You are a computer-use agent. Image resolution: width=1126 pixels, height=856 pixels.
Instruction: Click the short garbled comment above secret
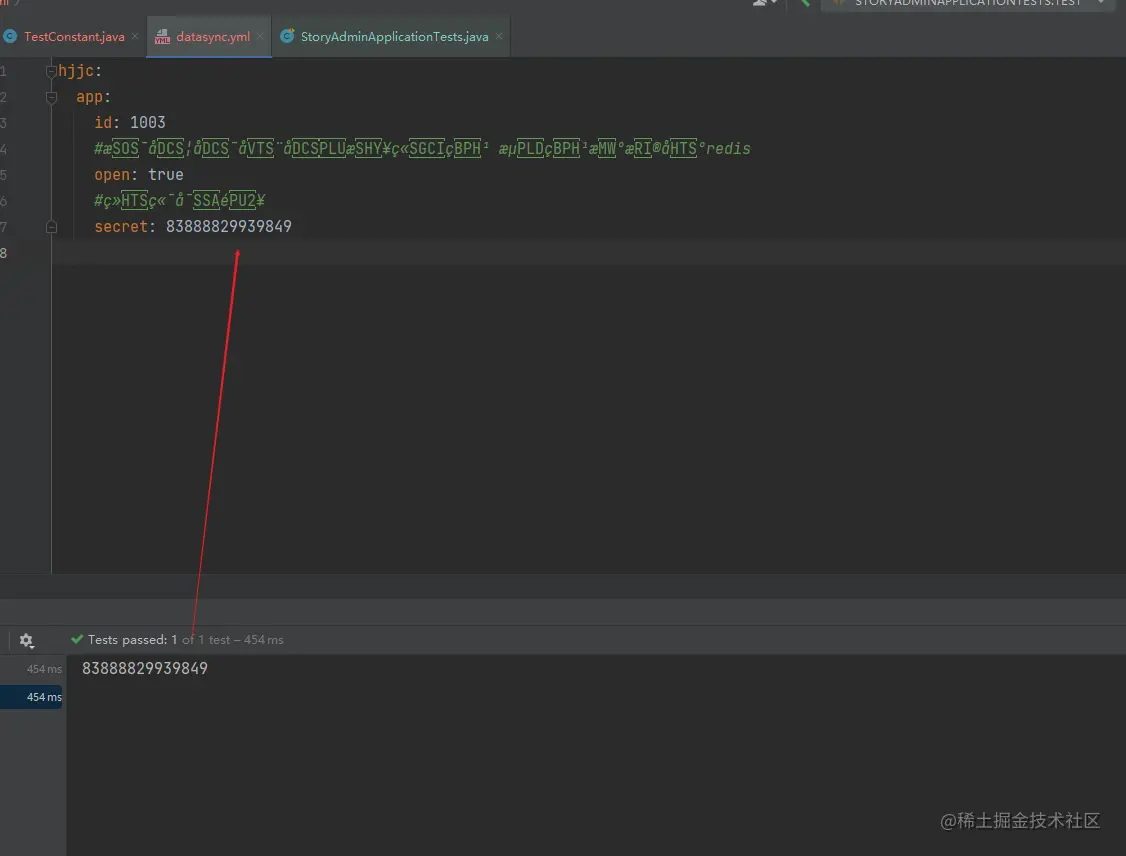pyautogui.click(x=180, y=200)
